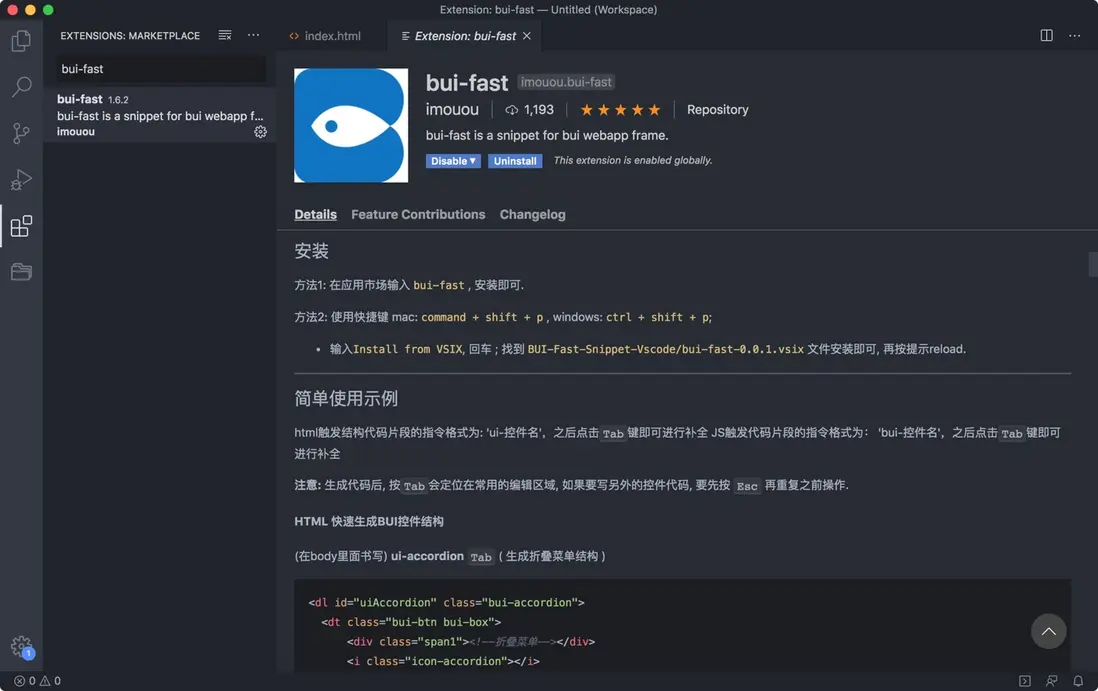
Task: Click the icon-accordion code line
Action: point(443,661)
